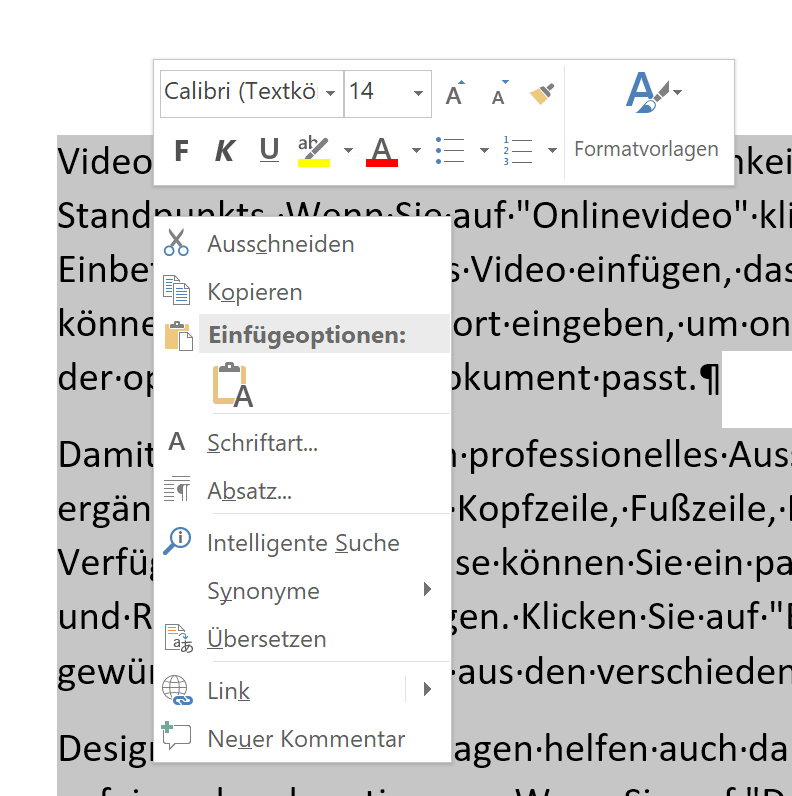792x796 pixels.
Task: Choose Ausschneiden from context menu
Action: pos(303,244)
